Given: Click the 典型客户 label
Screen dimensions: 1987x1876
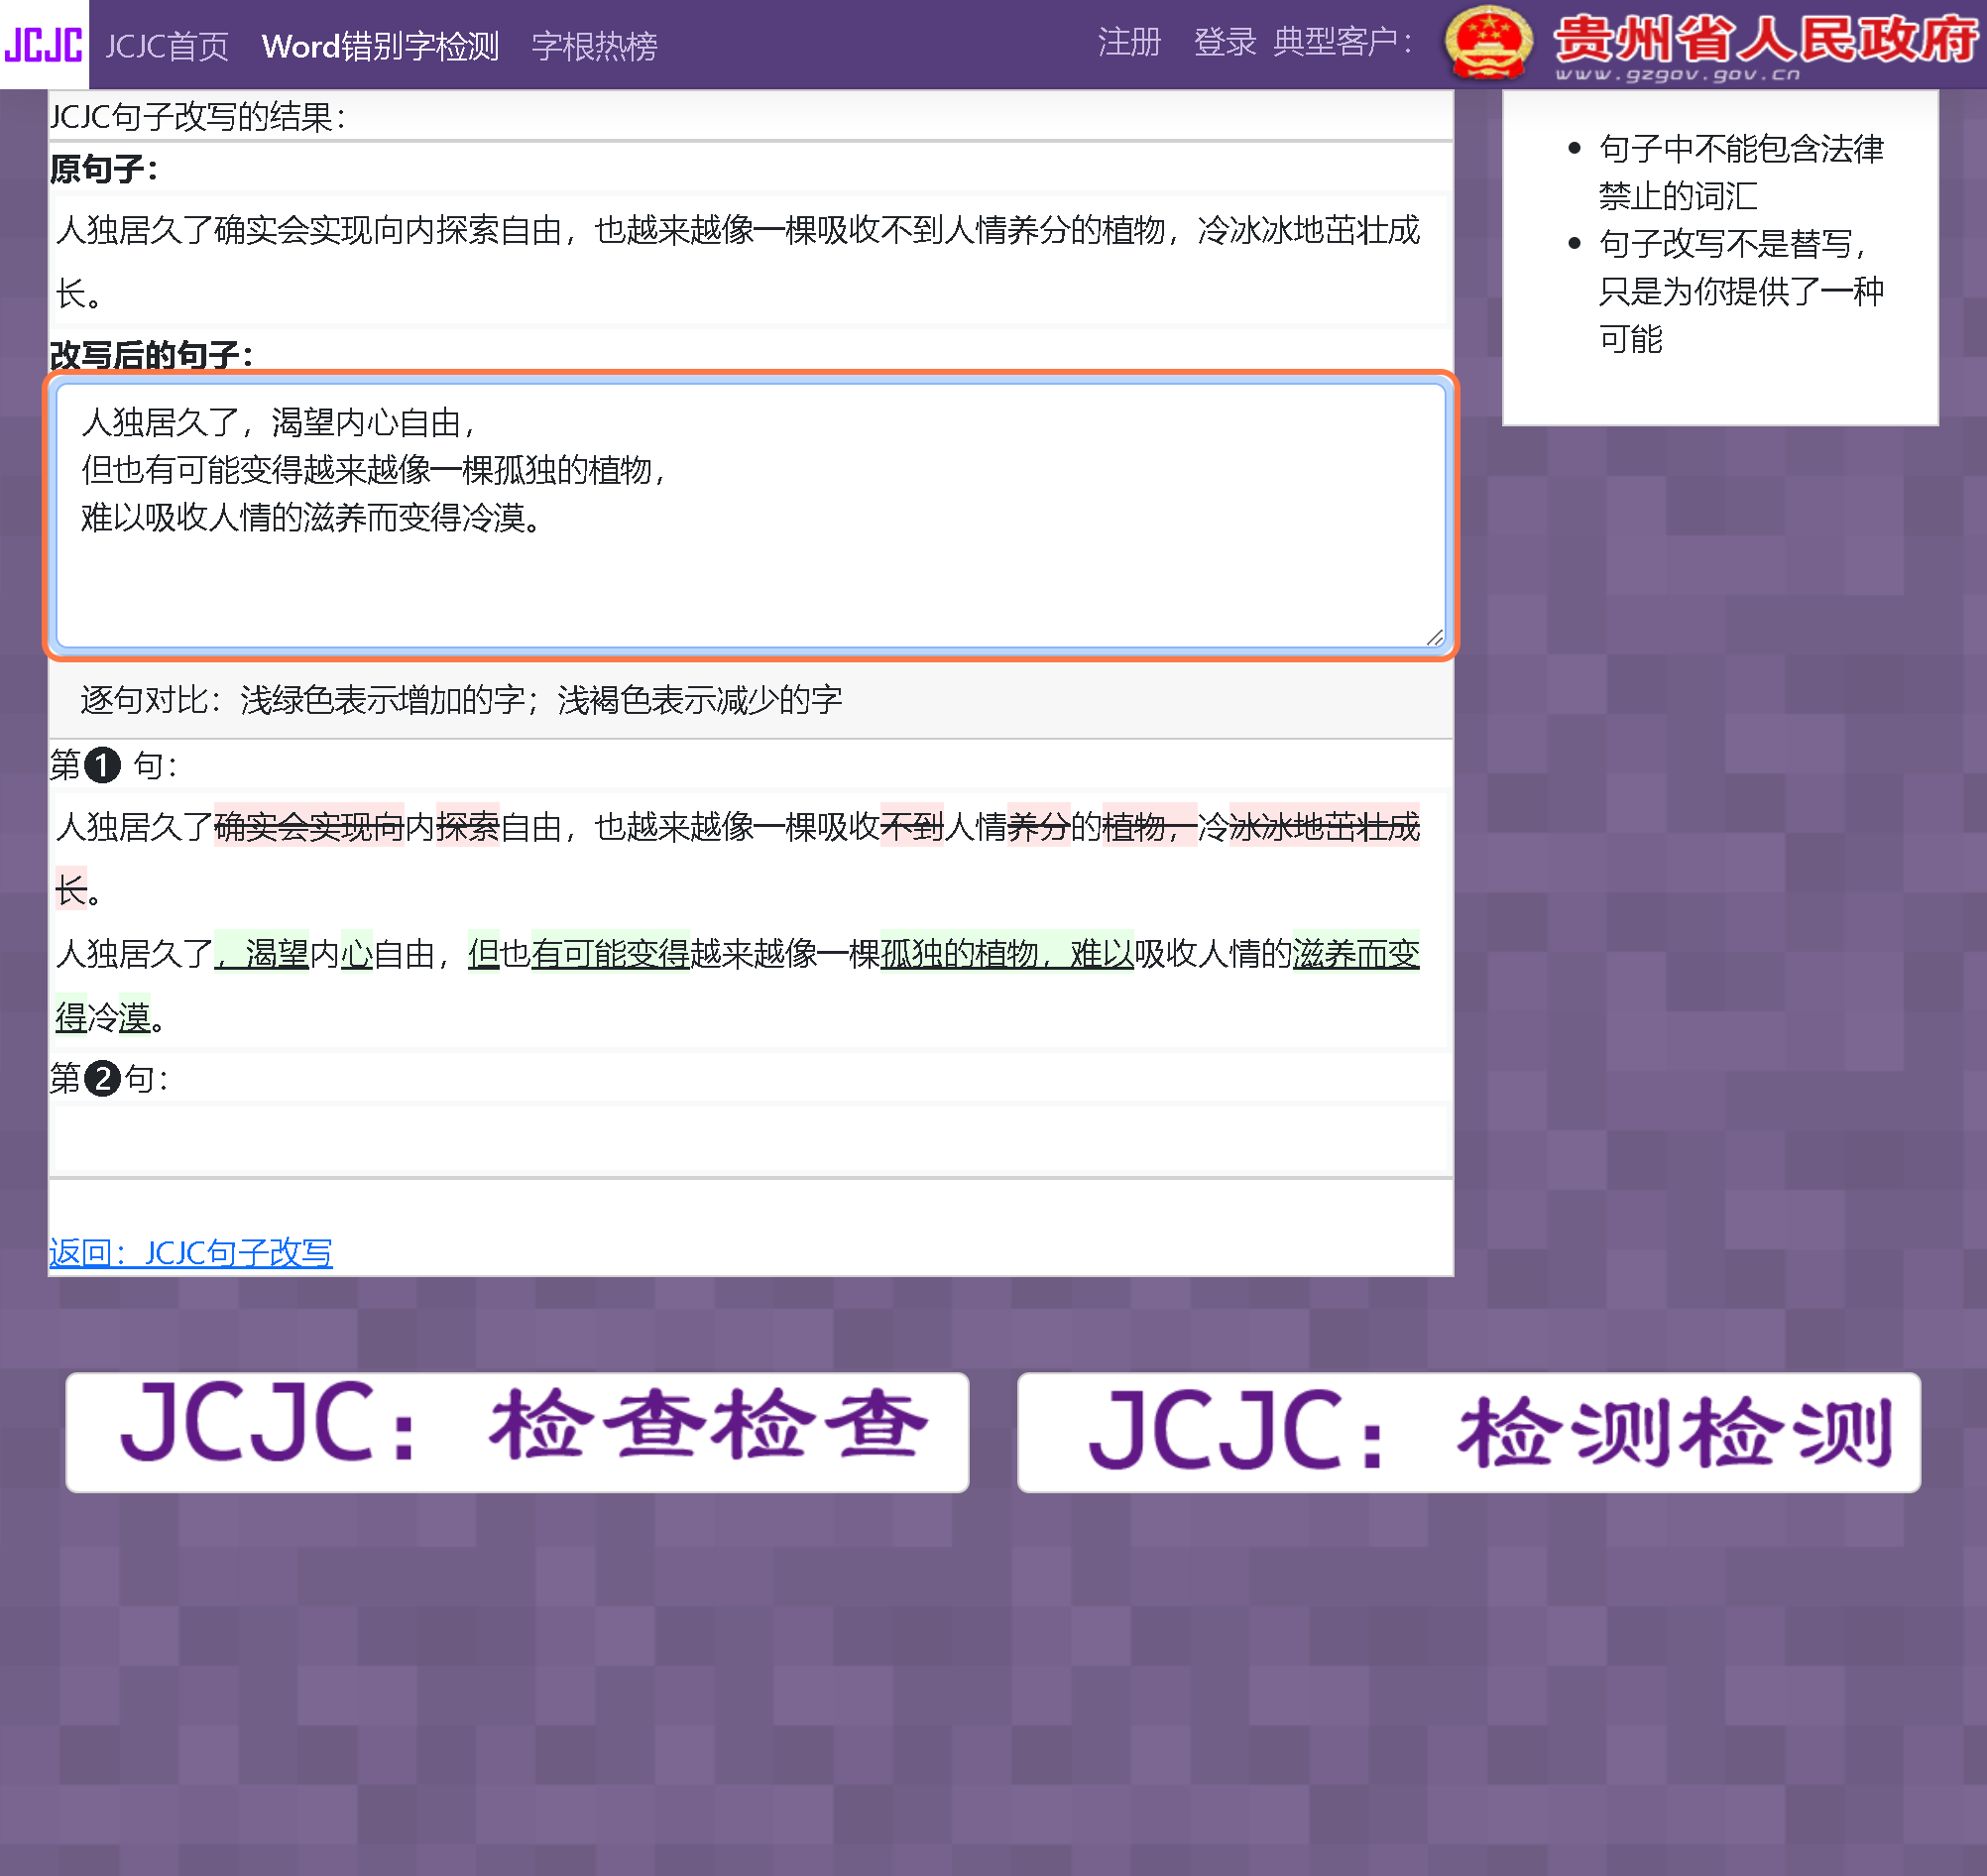Looking at the screenshot, I should click(x=1343, y=42).
